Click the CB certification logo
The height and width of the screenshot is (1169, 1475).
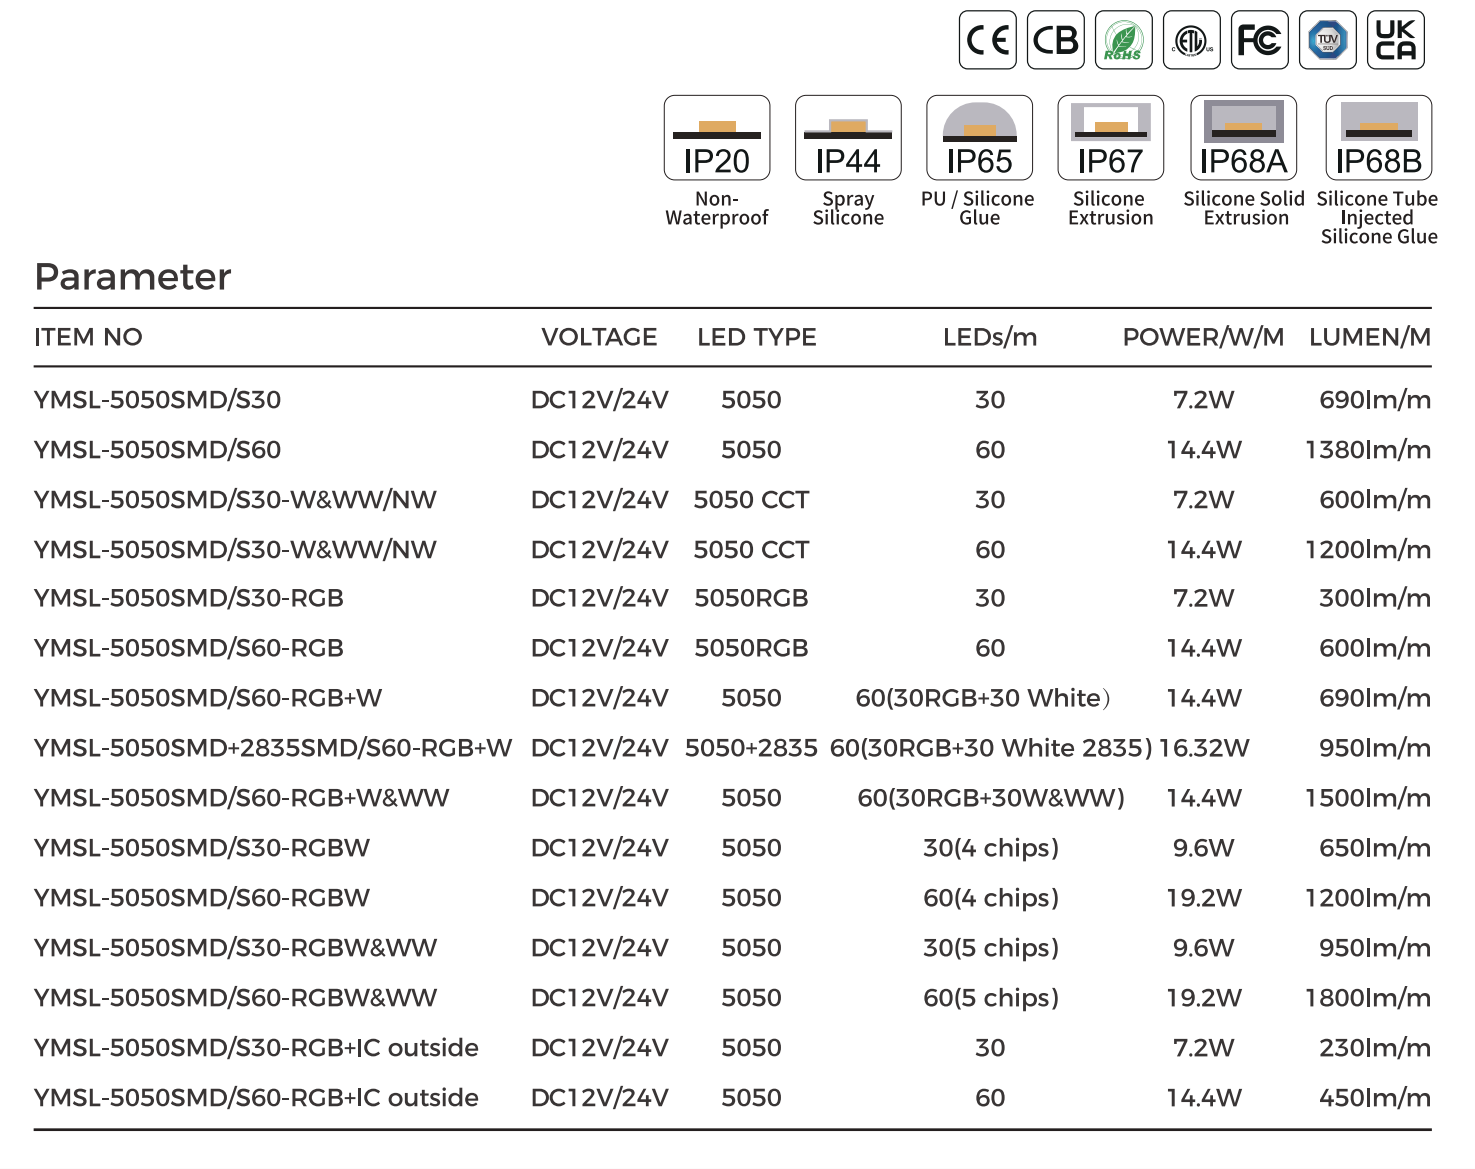tap(1055, 40)
